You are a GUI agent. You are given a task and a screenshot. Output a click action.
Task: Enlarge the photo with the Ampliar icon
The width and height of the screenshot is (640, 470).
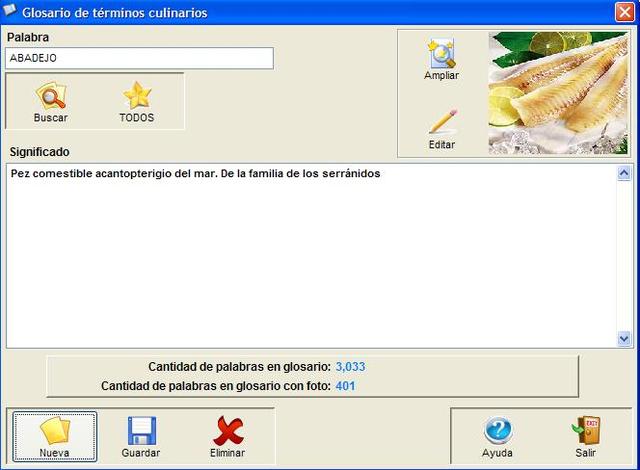[441, 53]
